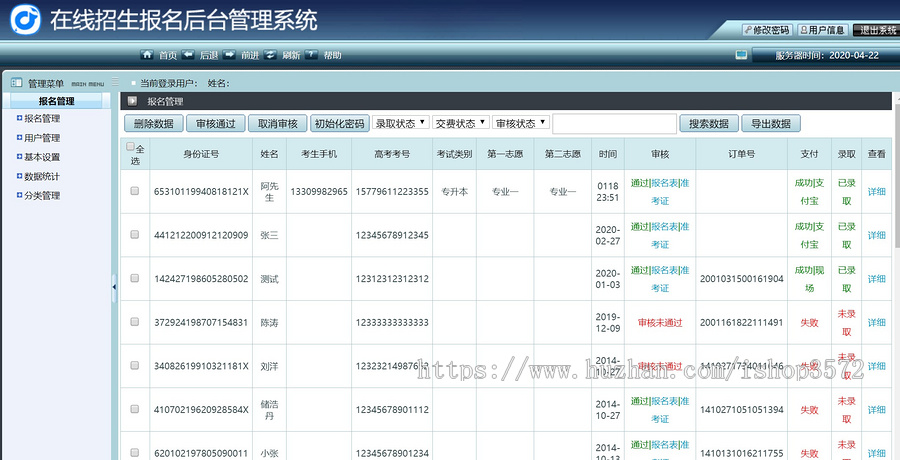Click the help question icon beside 帮助
Image resolution: width=900 pixels, height=460 pixels.
point(311,55)
